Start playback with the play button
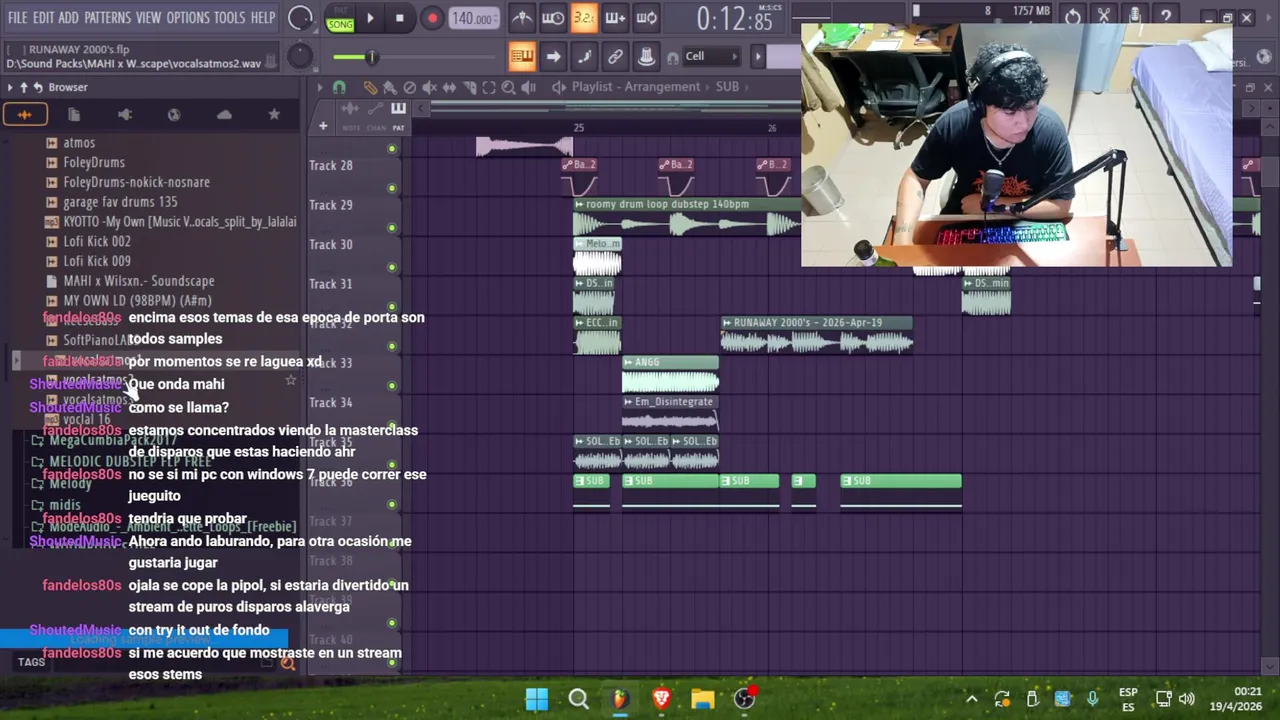Image resolution: width=1280 pixels, height=720 pixels. click(370, 18)
